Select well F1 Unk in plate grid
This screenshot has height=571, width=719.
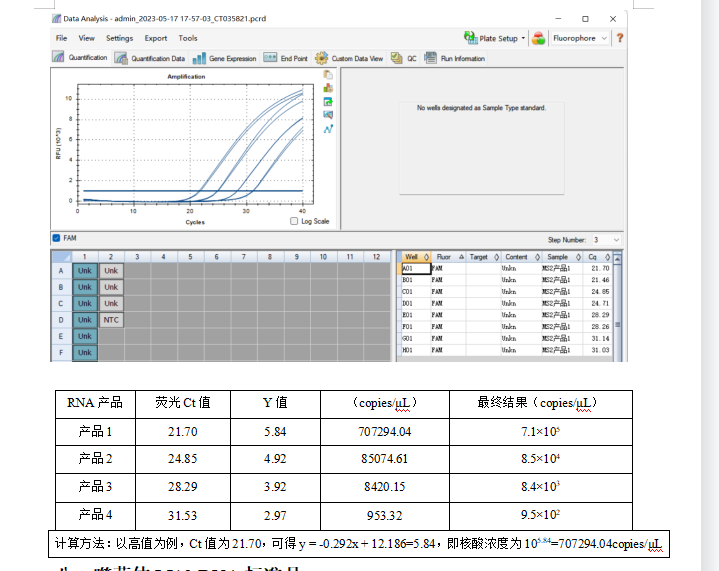[84, 353]
